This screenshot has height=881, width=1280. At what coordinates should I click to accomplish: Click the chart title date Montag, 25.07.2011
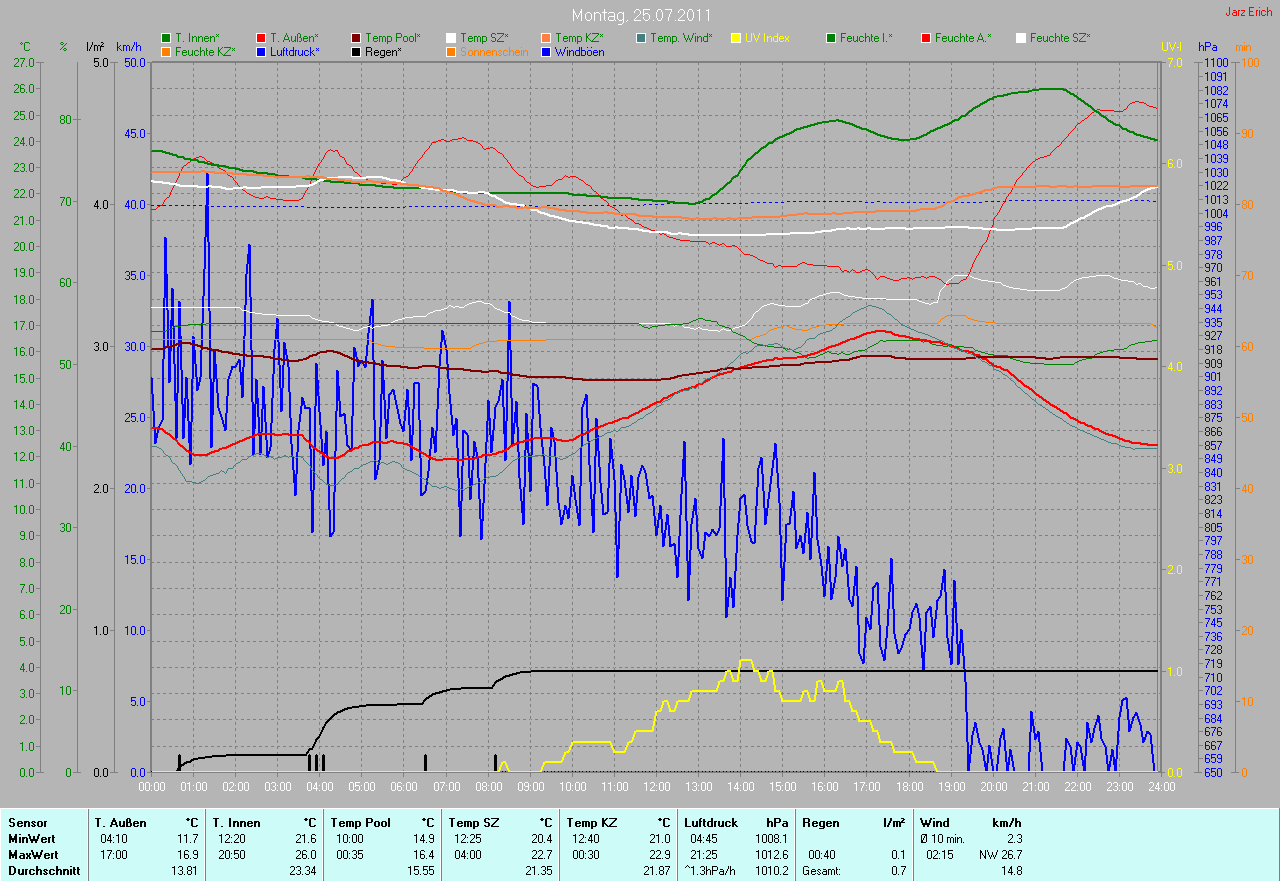[641, 16]
